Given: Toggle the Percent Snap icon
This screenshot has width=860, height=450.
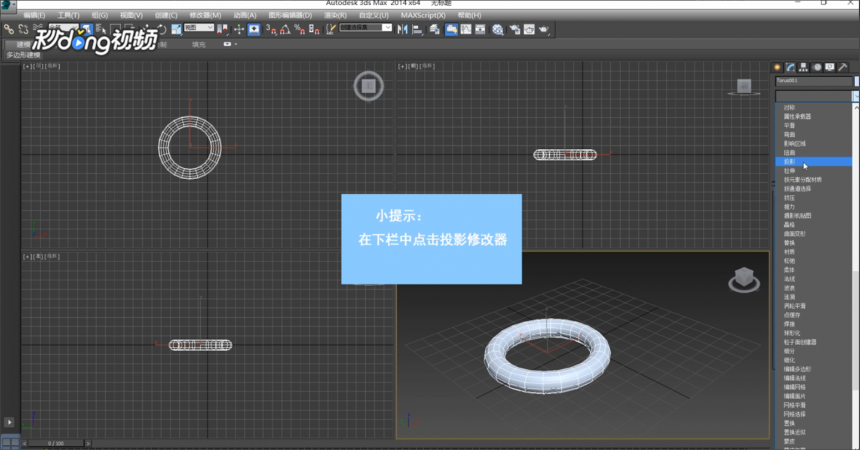Looking at the screenshot, I should pos(299,29).
